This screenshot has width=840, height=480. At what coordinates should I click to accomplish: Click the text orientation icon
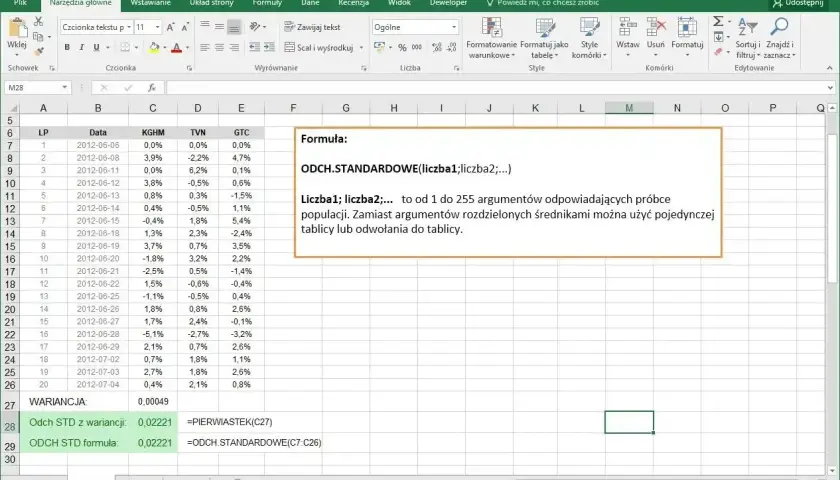(255, 26)
